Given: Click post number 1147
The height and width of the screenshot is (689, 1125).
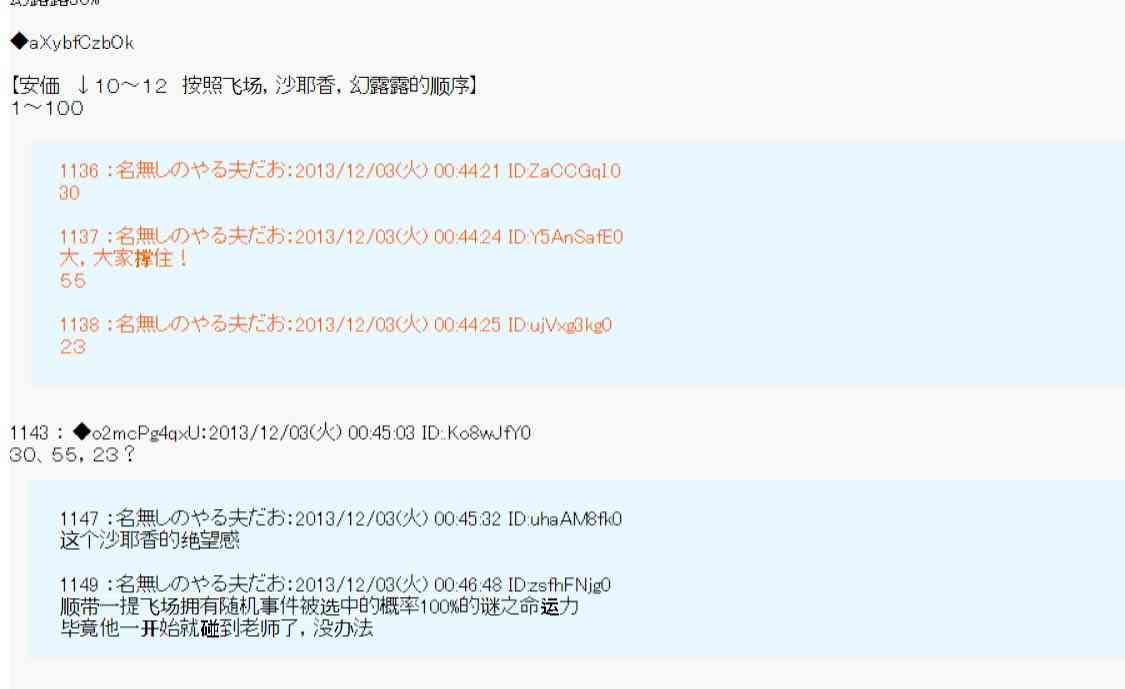Looking at the screenshot, I should tap(79, 518).
